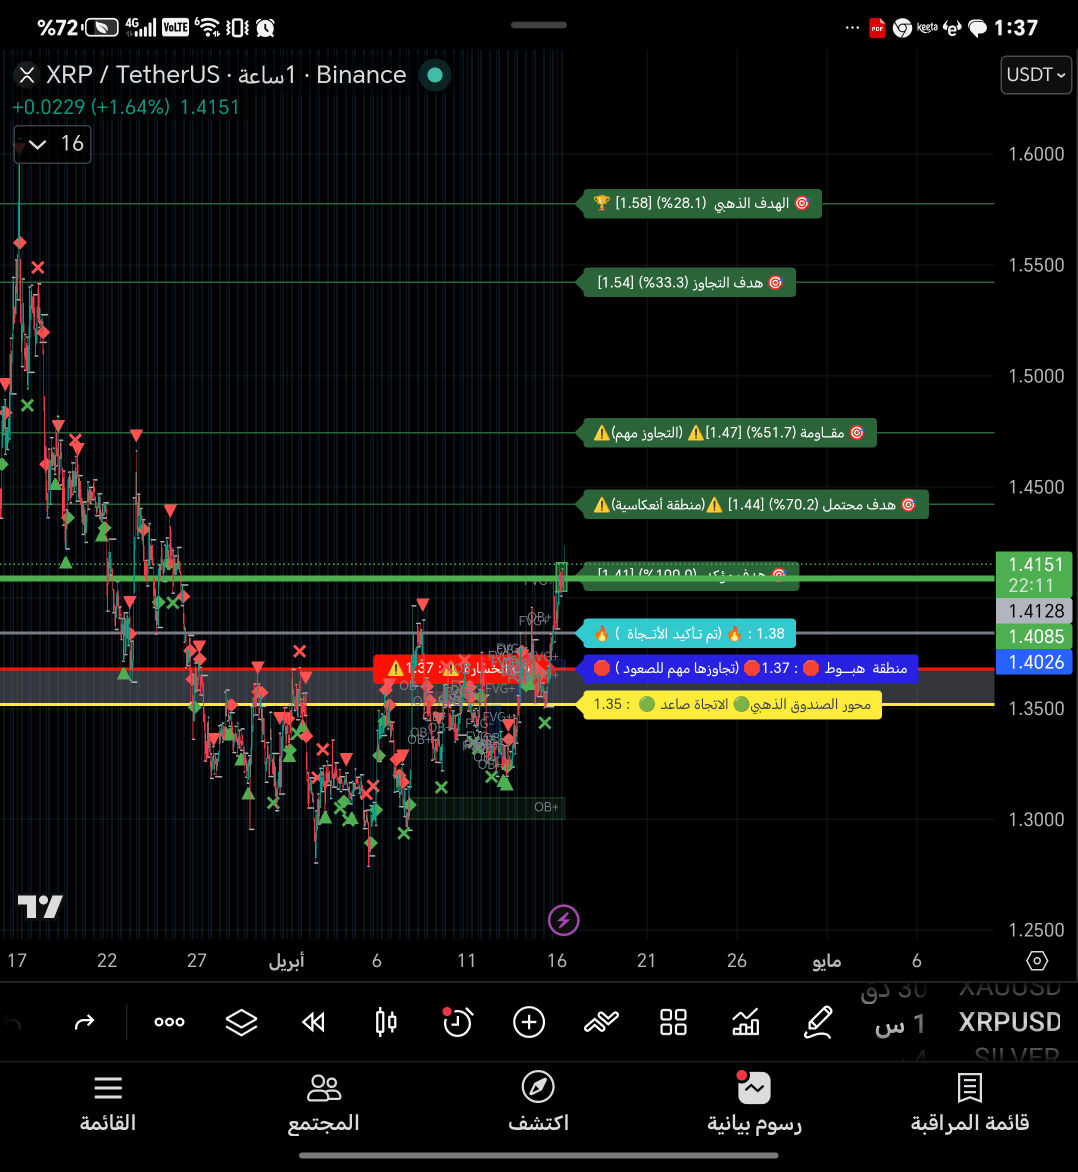Change chart type via candlestick icon

(386, 1022)
